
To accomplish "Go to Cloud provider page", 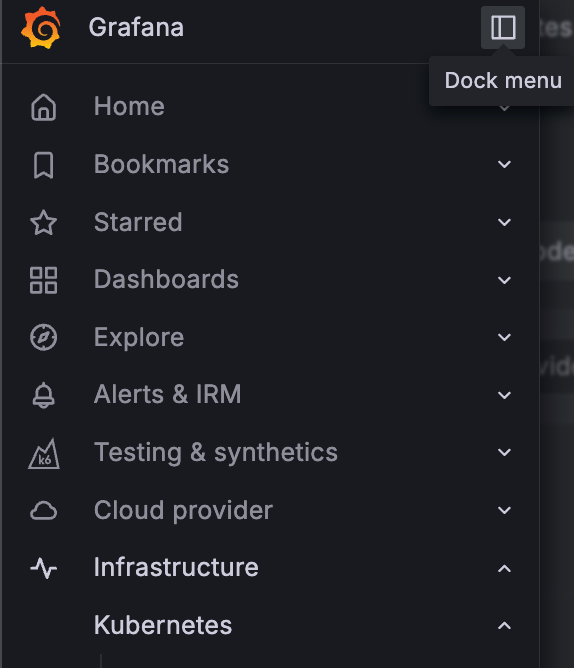I will (x=183, y=510).
